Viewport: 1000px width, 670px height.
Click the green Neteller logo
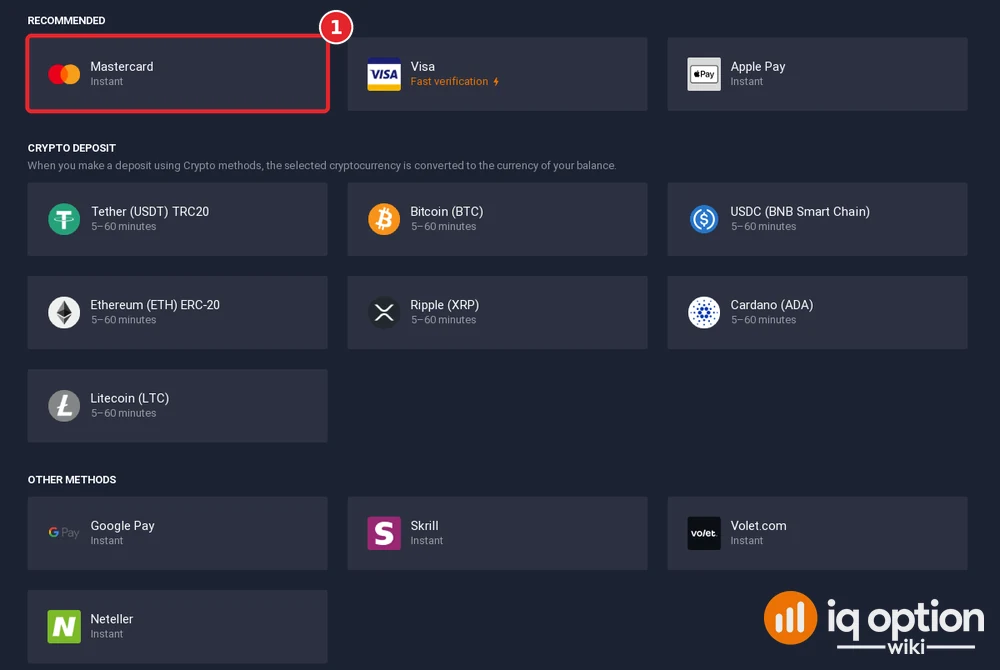[x=64, y=627]
